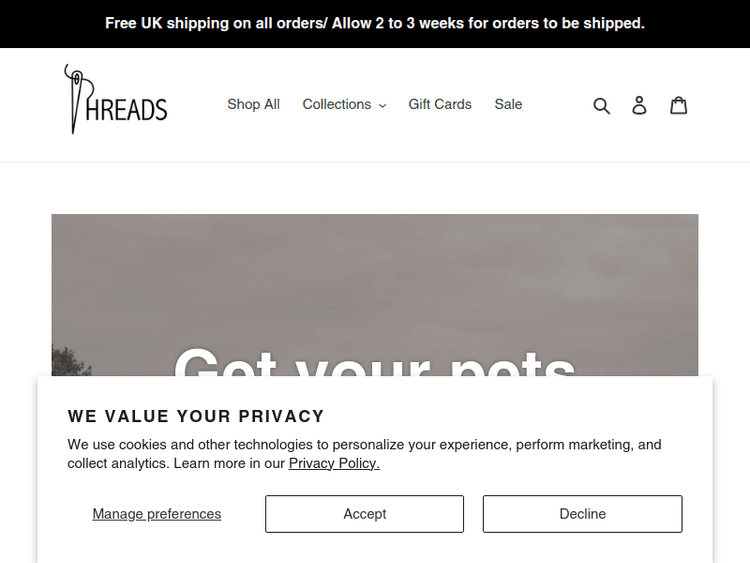Decline cookies in the privacy banner
Image resolution: width=750 pixels, height=563 pixels.
coord(582,514)
